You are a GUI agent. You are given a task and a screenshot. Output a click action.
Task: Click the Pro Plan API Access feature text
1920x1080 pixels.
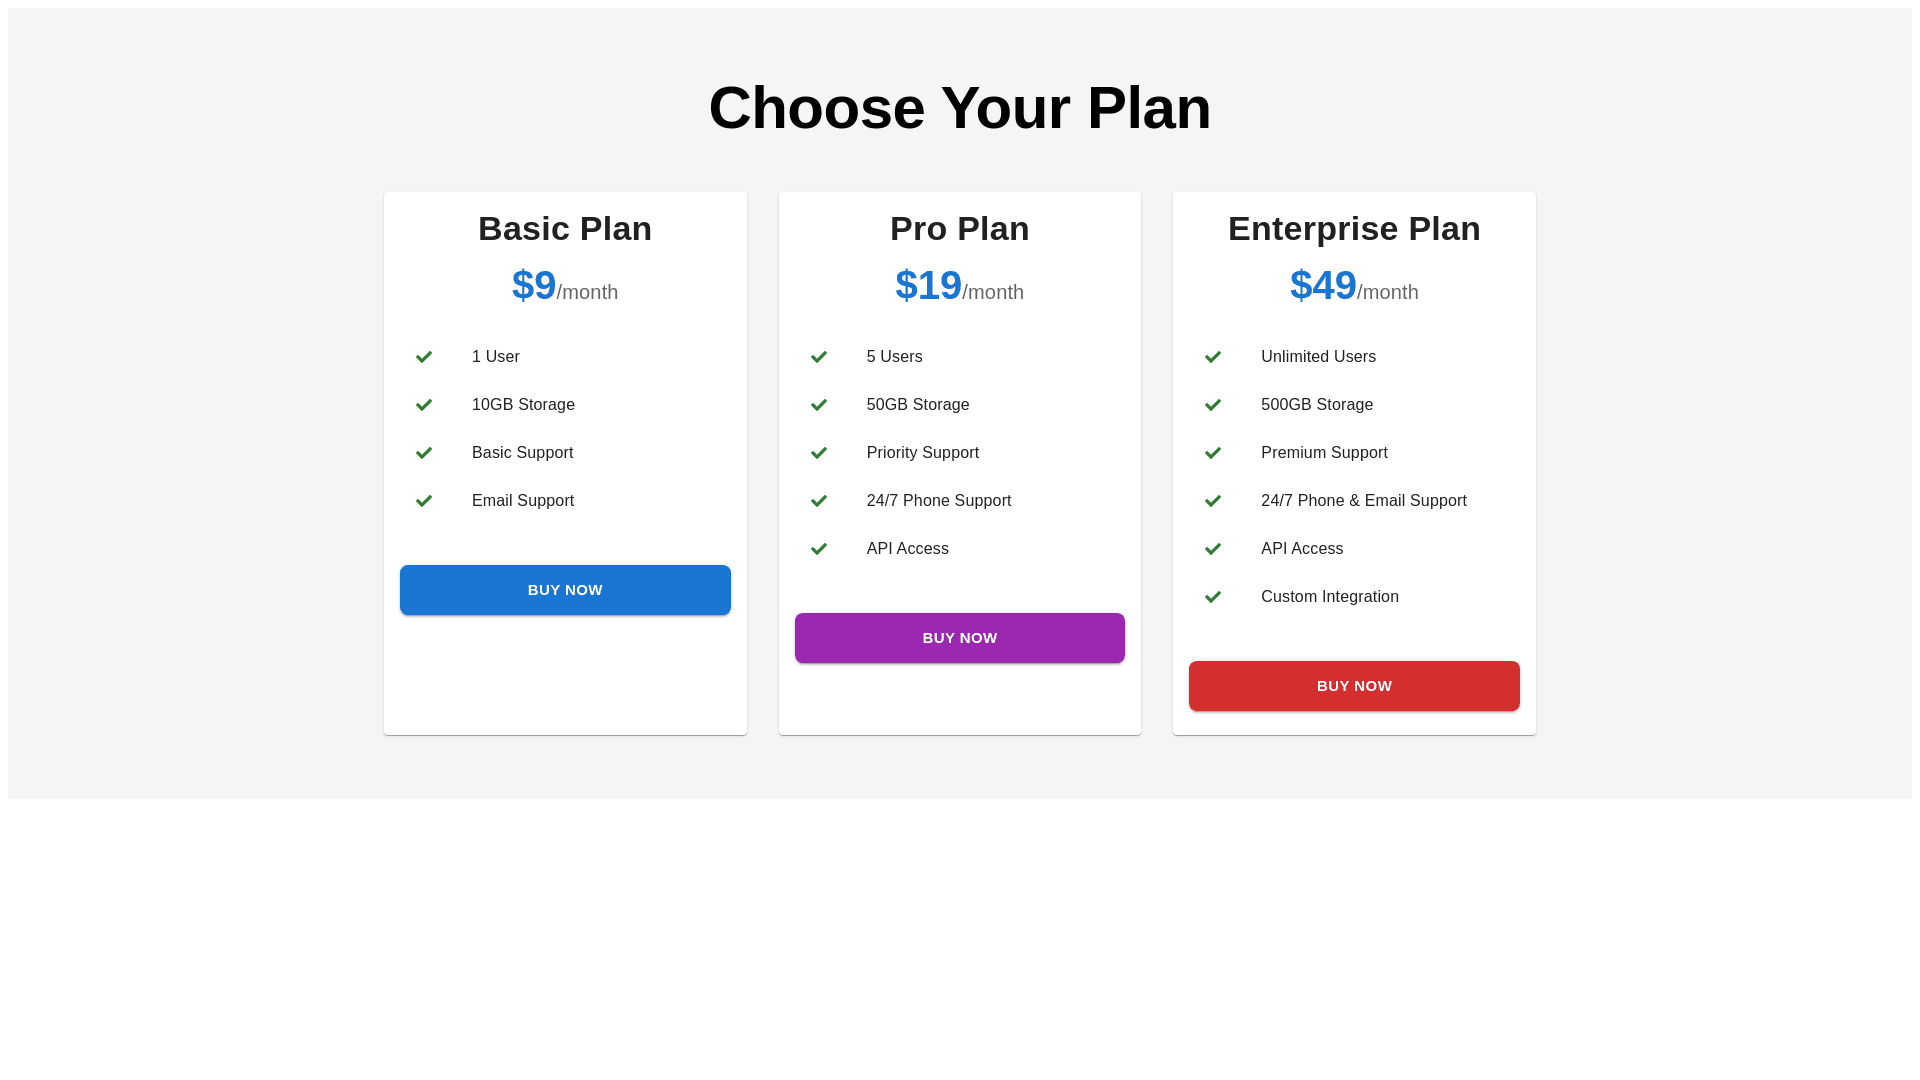(907, 549)
